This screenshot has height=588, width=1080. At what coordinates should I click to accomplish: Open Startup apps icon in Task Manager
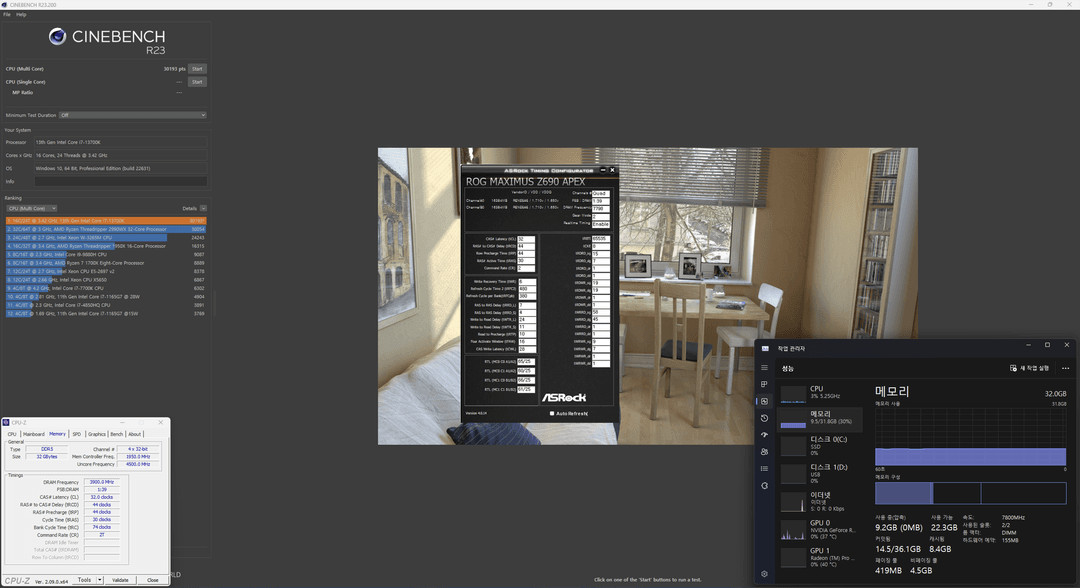coord(764,434)
